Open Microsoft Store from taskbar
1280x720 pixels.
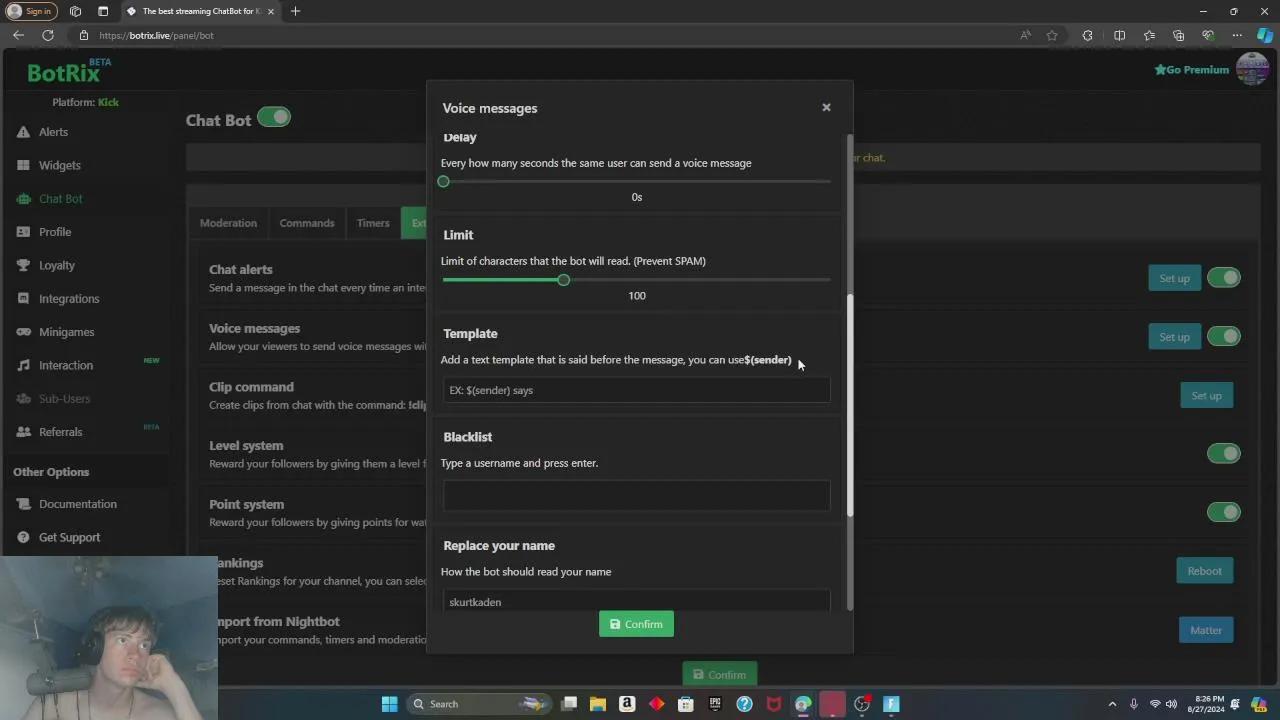686,704
